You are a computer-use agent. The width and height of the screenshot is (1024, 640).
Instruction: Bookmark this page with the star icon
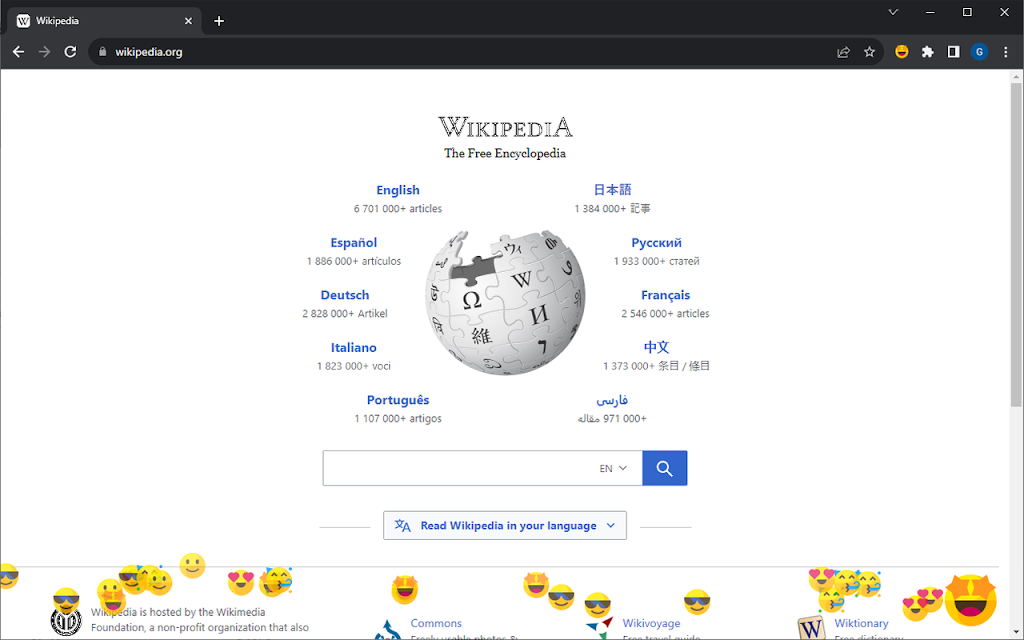(x=869, y=52)
